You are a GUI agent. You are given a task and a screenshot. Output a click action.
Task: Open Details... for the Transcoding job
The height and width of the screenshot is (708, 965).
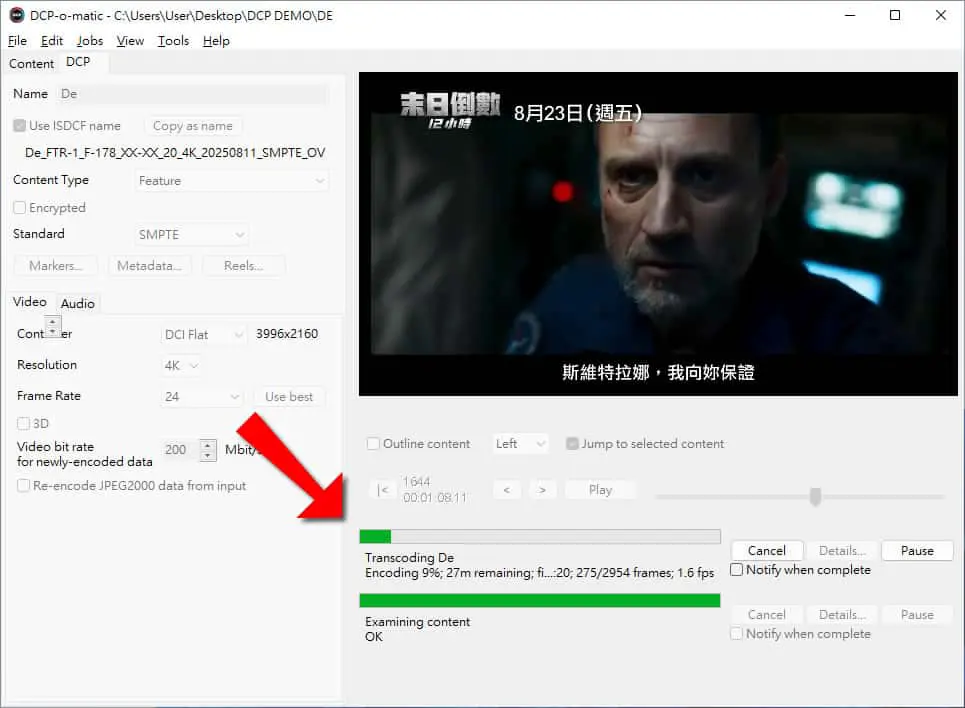(842, 551)
